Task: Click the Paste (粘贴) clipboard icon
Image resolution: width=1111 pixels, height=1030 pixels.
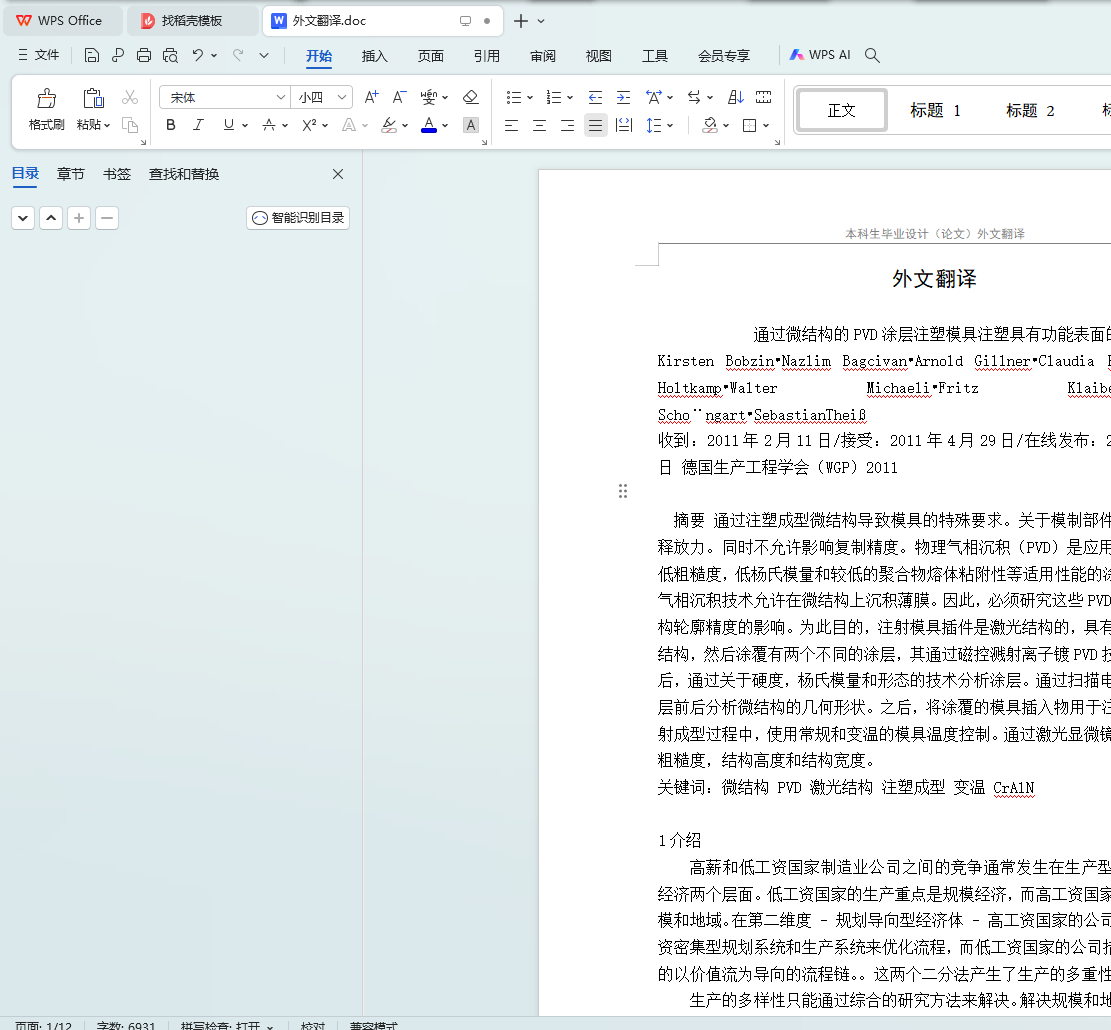Action: 93,98
